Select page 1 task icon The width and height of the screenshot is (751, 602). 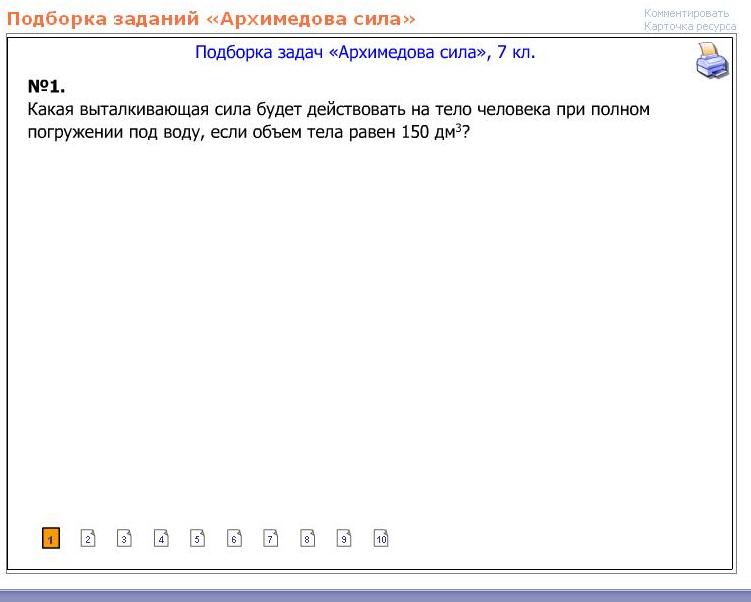pos(51,538)
